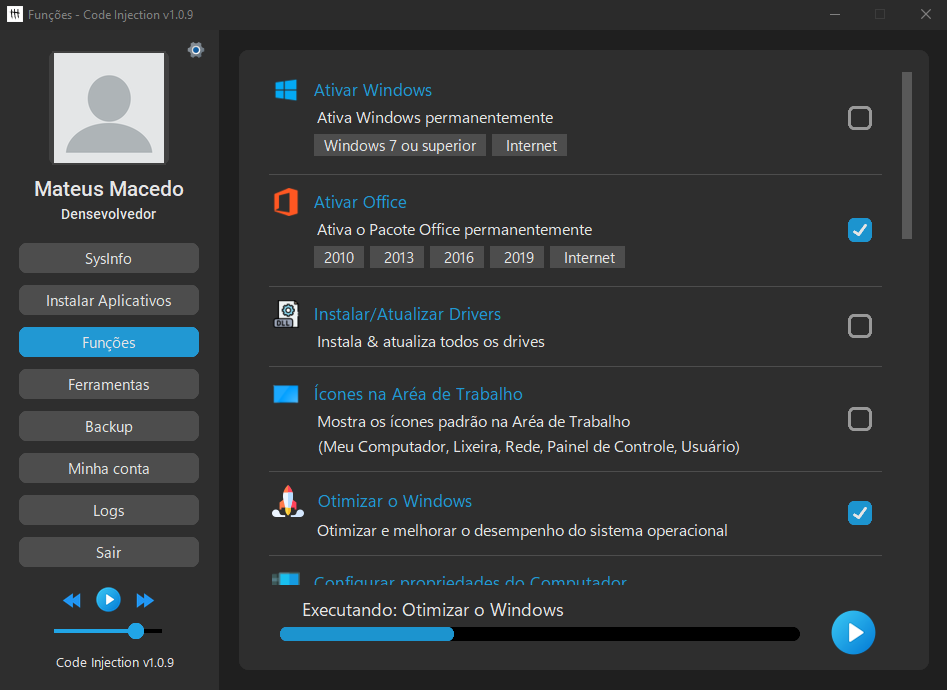Click the Mateus Macedo user name
947x690 pixels.
tap(109, 189)
